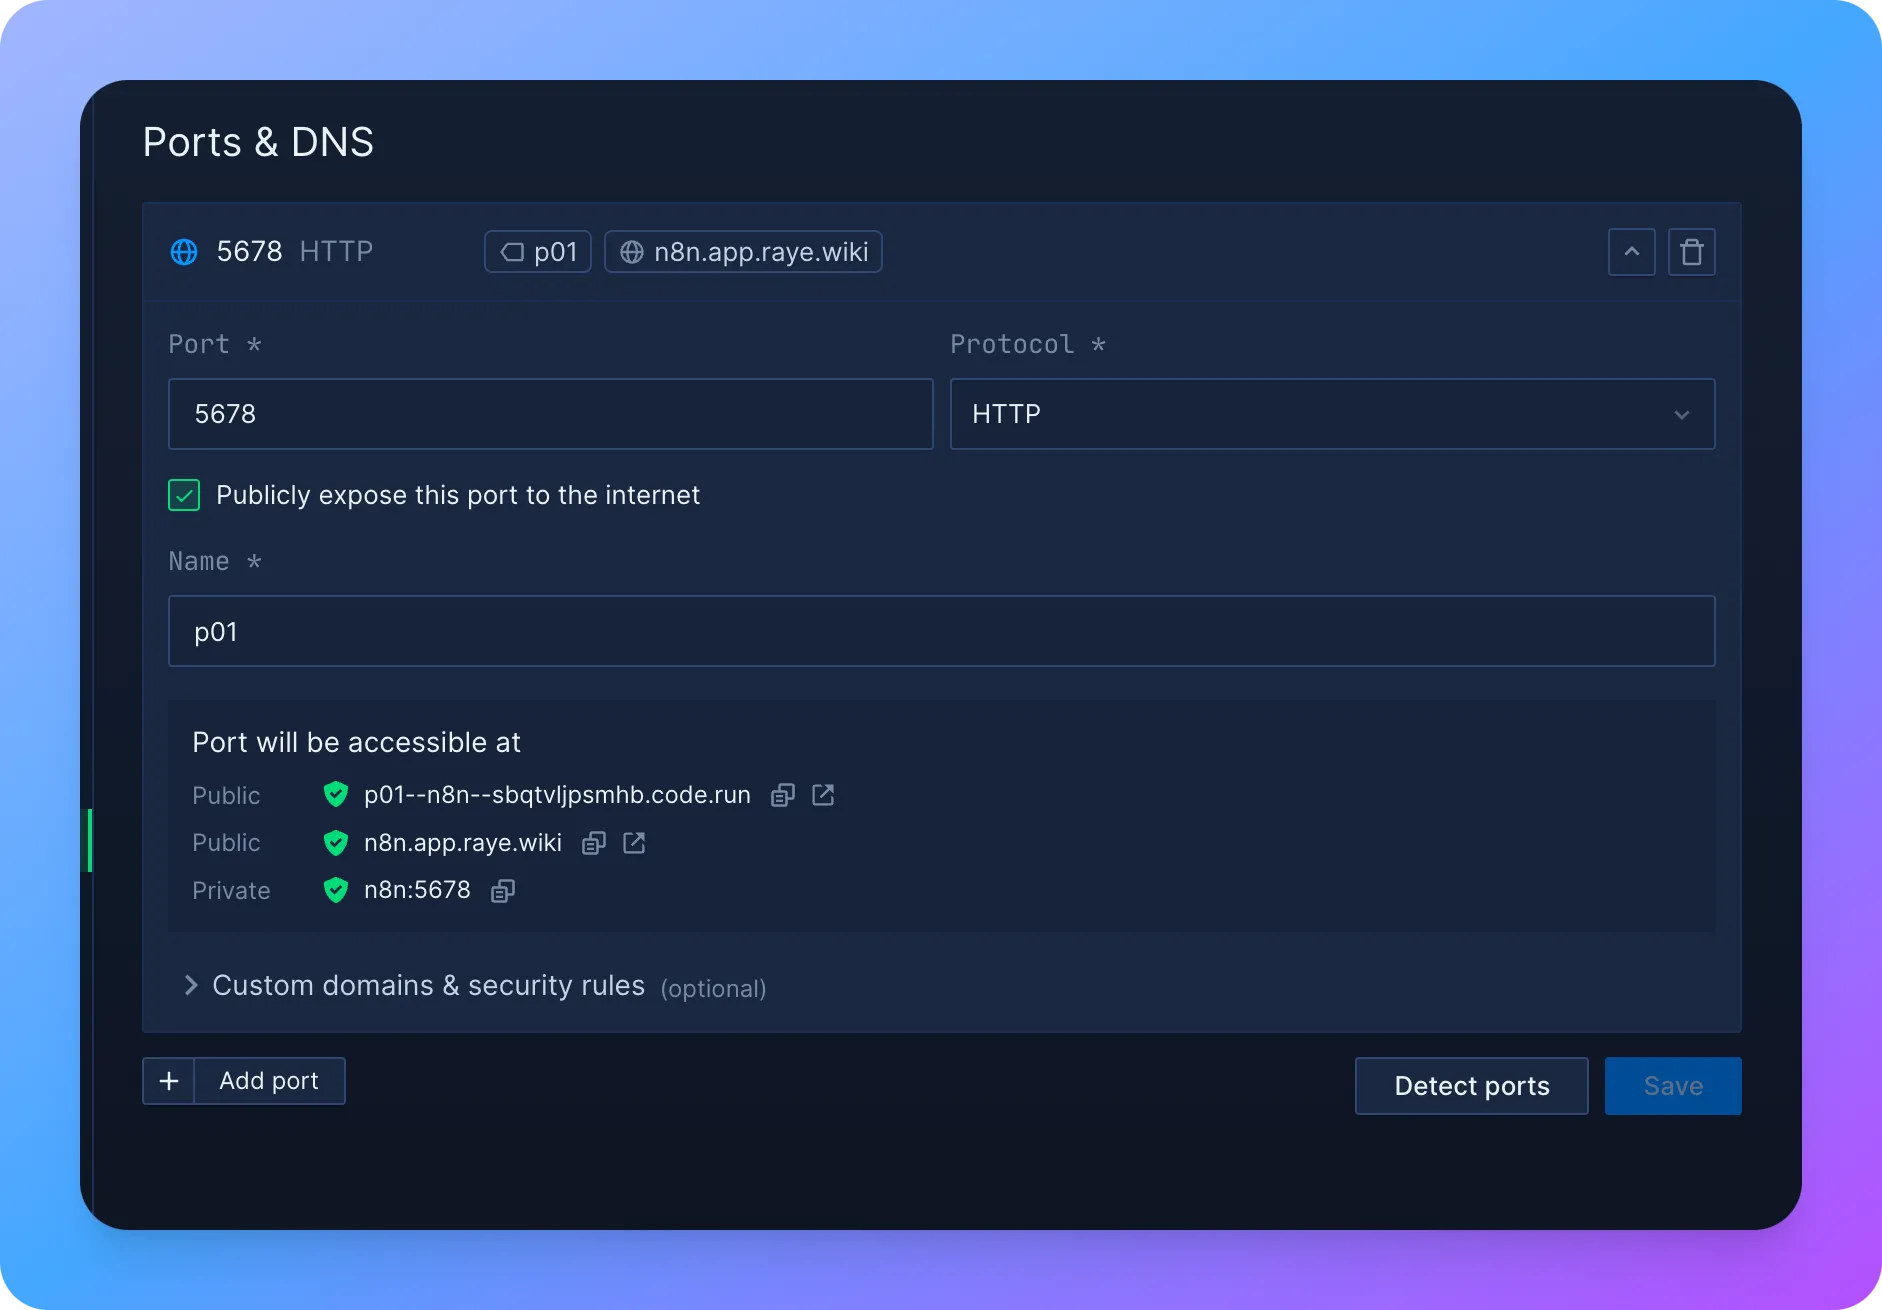Click the Detect ports button
The width and height of the screenshot is (1882, 1310).
(1472, 1086)
